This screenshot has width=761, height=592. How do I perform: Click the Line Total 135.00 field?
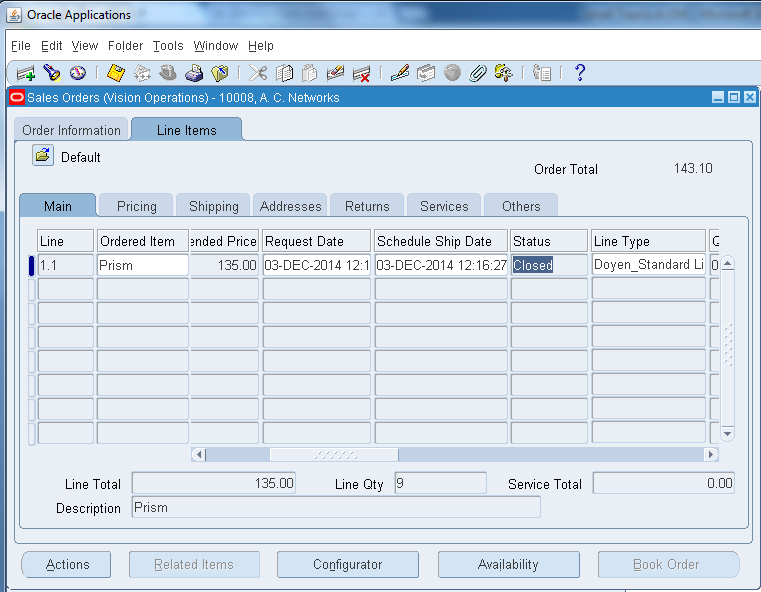214,483
